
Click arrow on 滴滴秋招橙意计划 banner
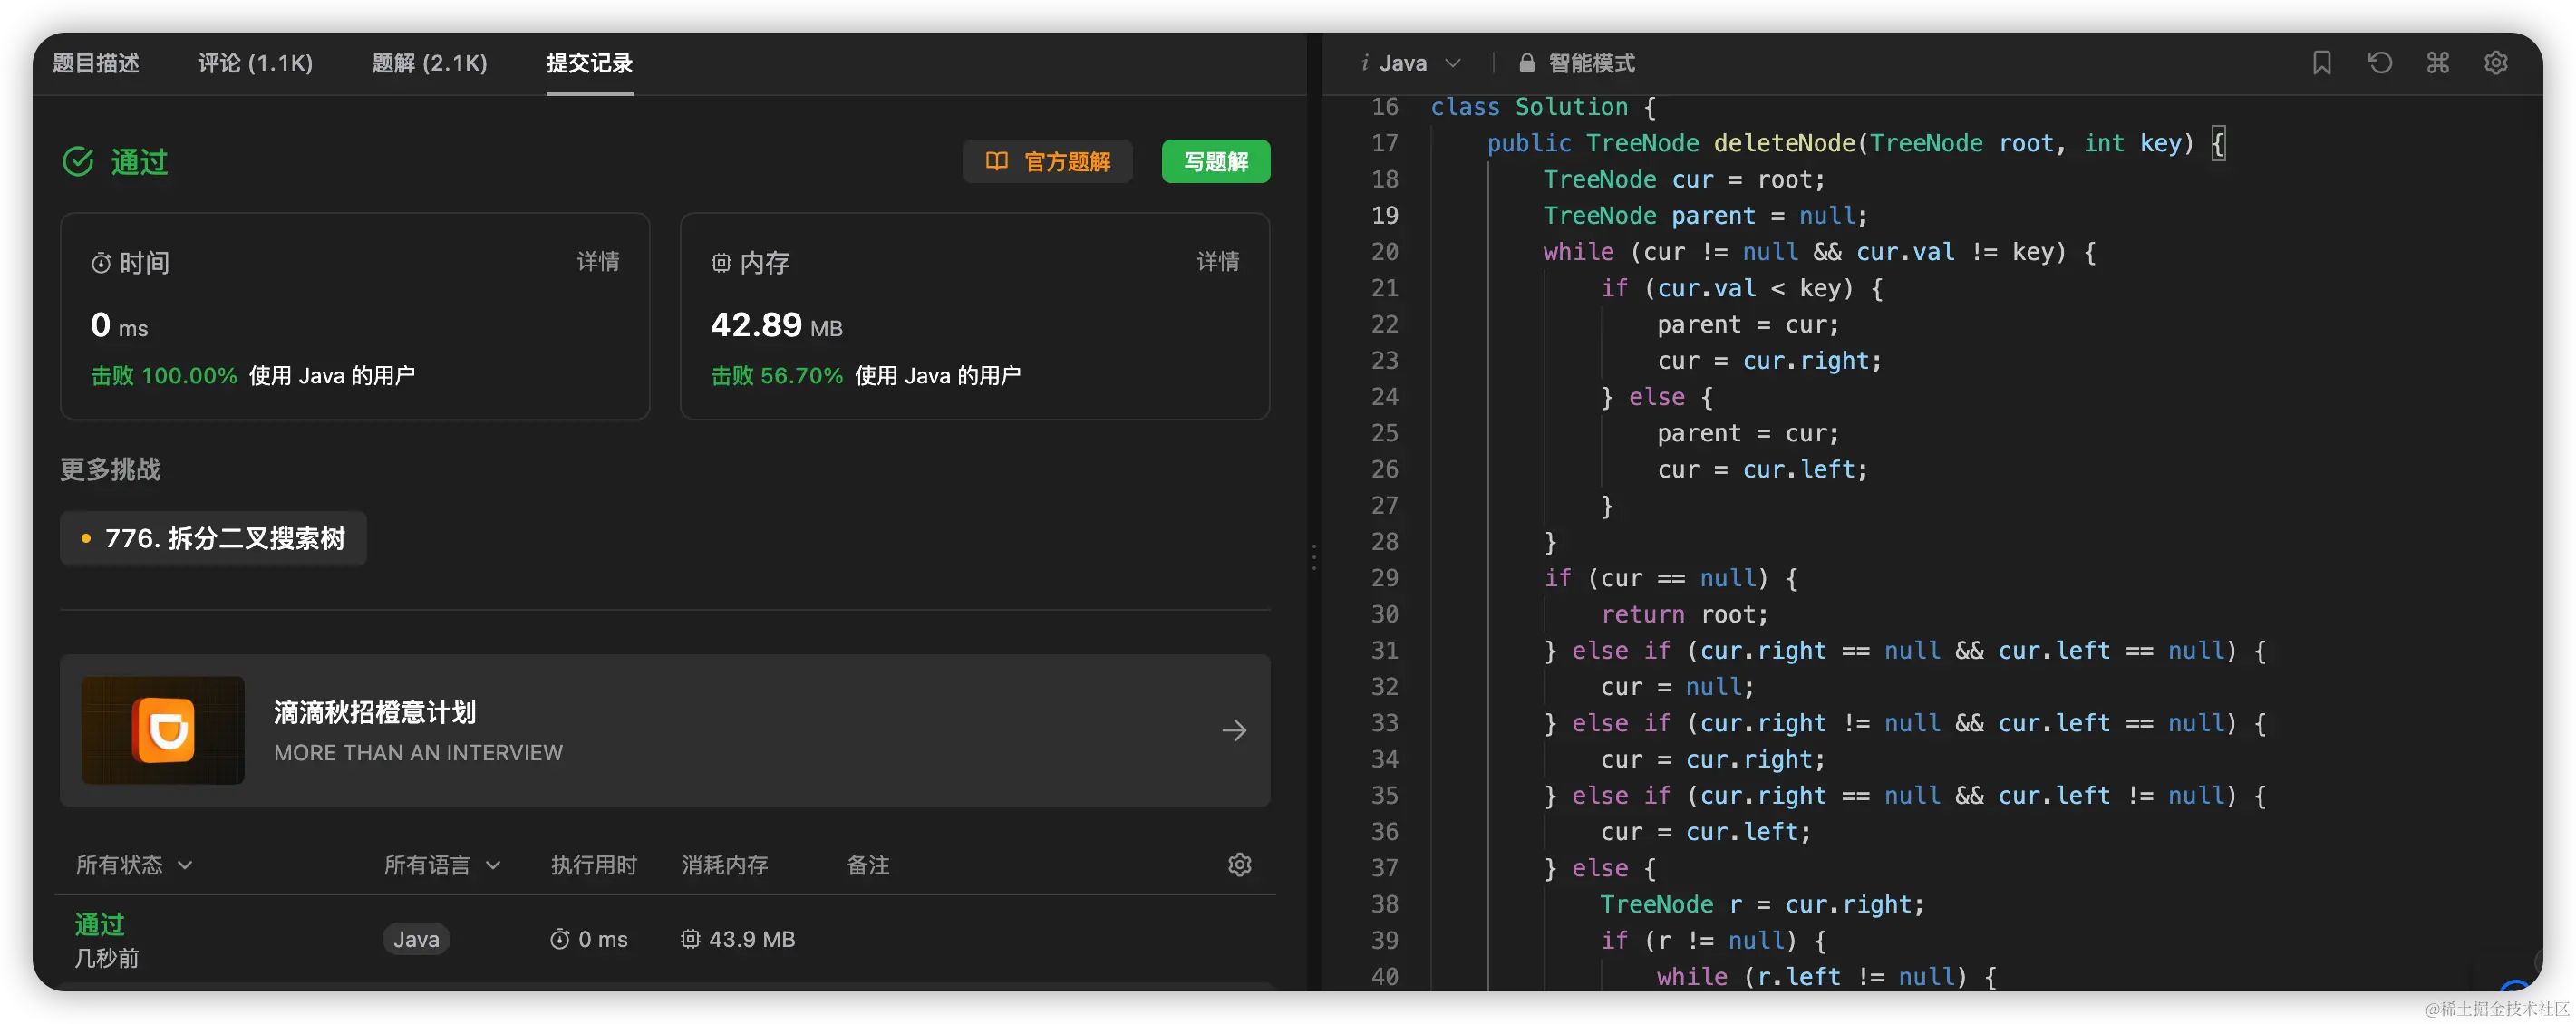[1234, 730]
